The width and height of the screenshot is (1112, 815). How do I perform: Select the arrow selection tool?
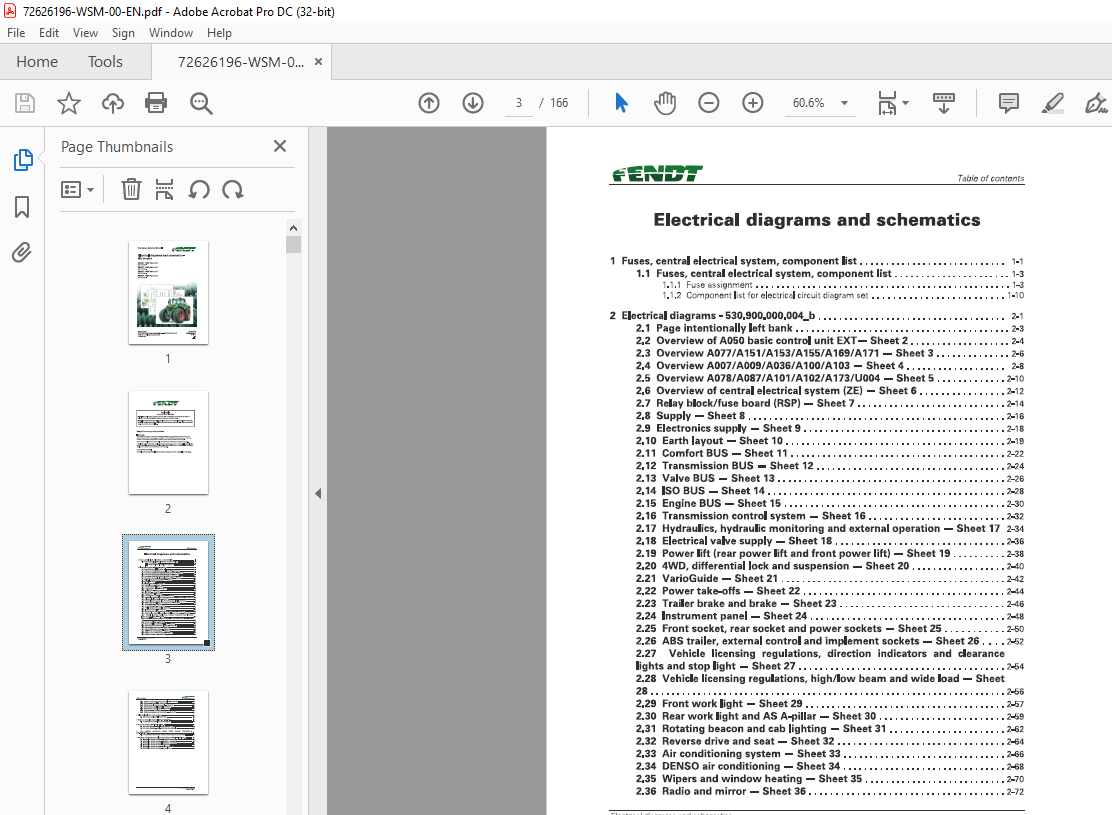[621, 103]
